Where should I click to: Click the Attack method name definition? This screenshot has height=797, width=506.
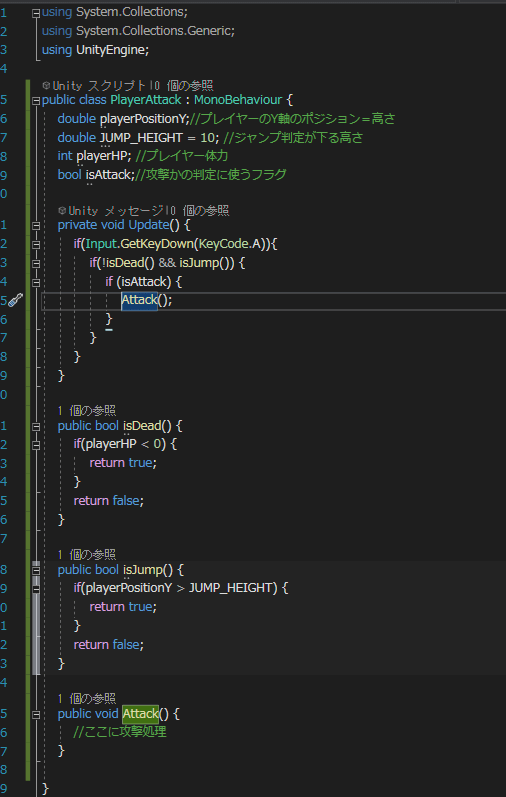(x=140, y=714)
